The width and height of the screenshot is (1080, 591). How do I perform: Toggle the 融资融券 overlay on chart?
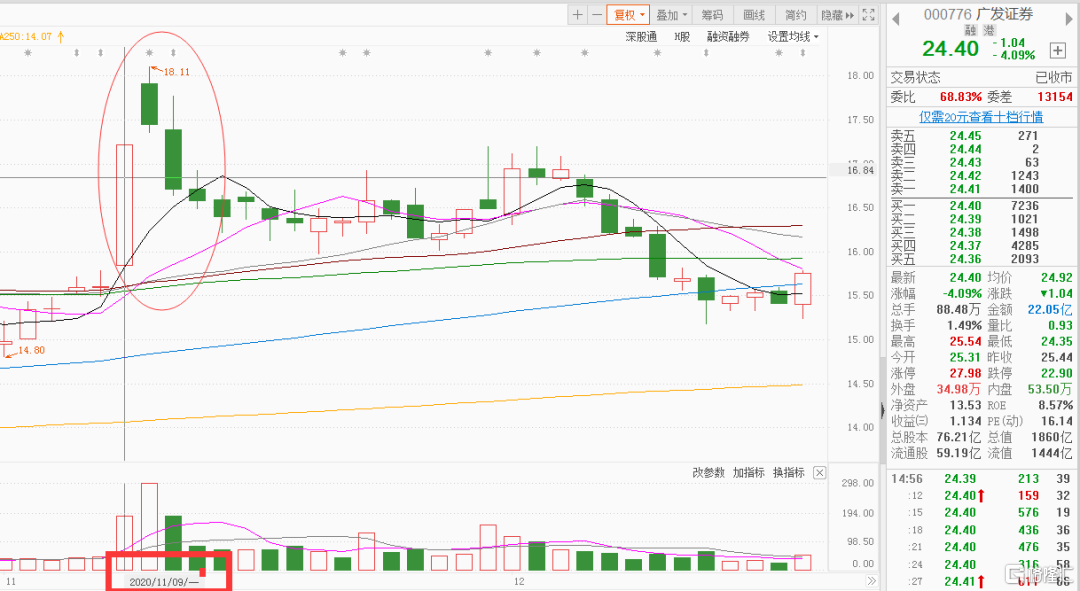(728, 37)
